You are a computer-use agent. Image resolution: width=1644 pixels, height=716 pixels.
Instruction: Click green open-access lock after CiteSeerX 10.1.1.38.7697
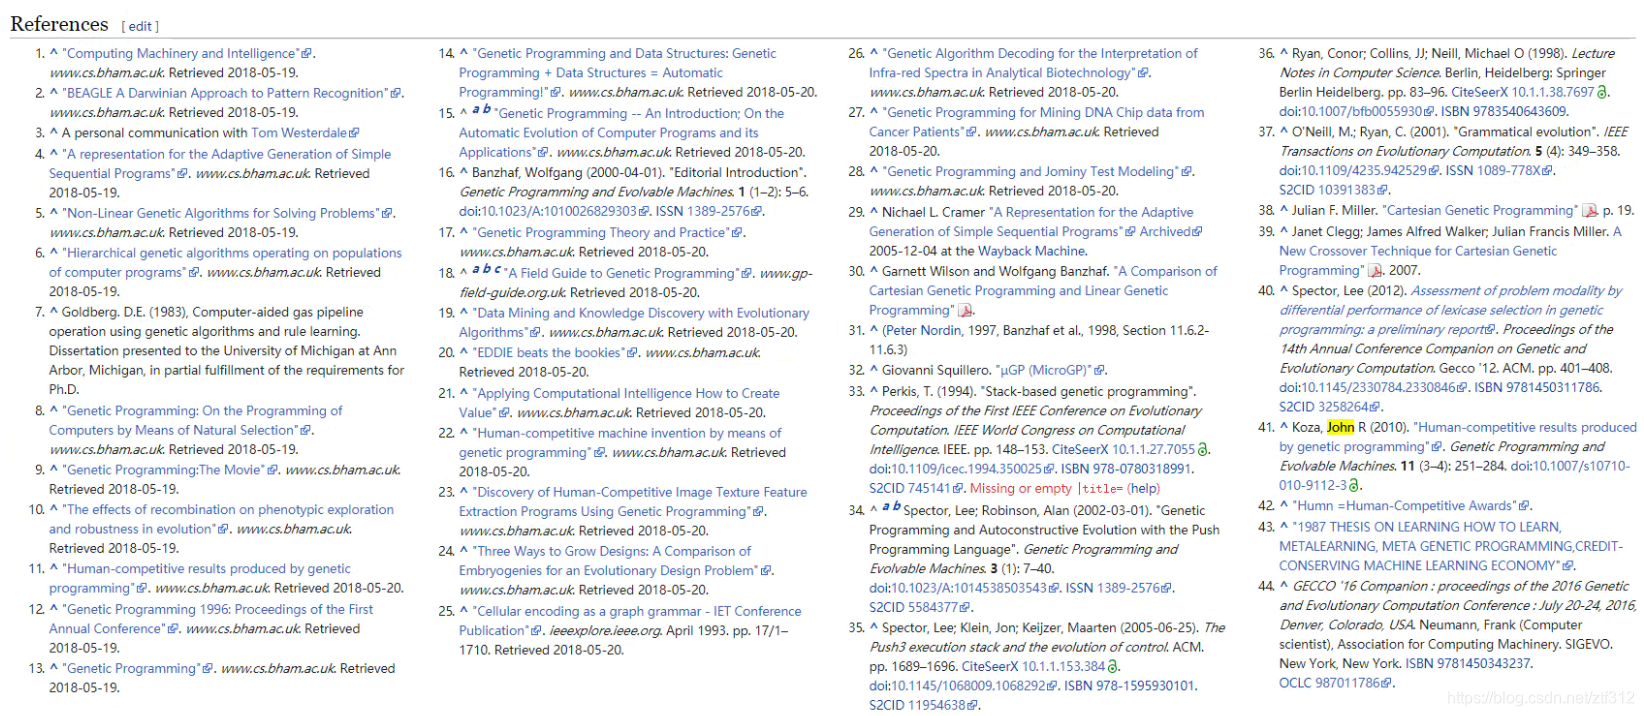tap(1603, 92)
